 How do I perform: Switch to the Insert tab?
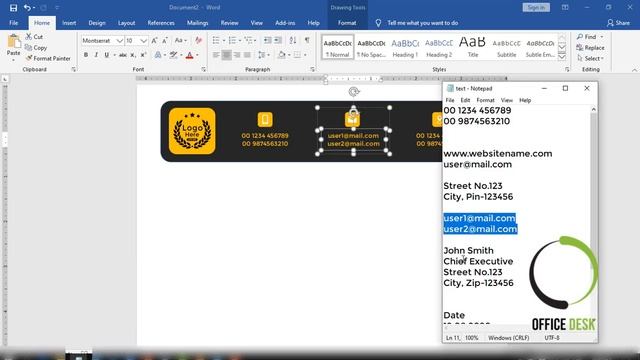coord(69,23)
